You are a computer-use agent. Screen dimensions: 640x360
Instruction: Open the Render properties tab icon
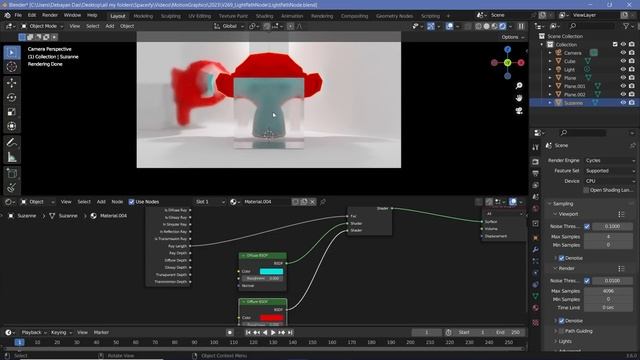536,162
